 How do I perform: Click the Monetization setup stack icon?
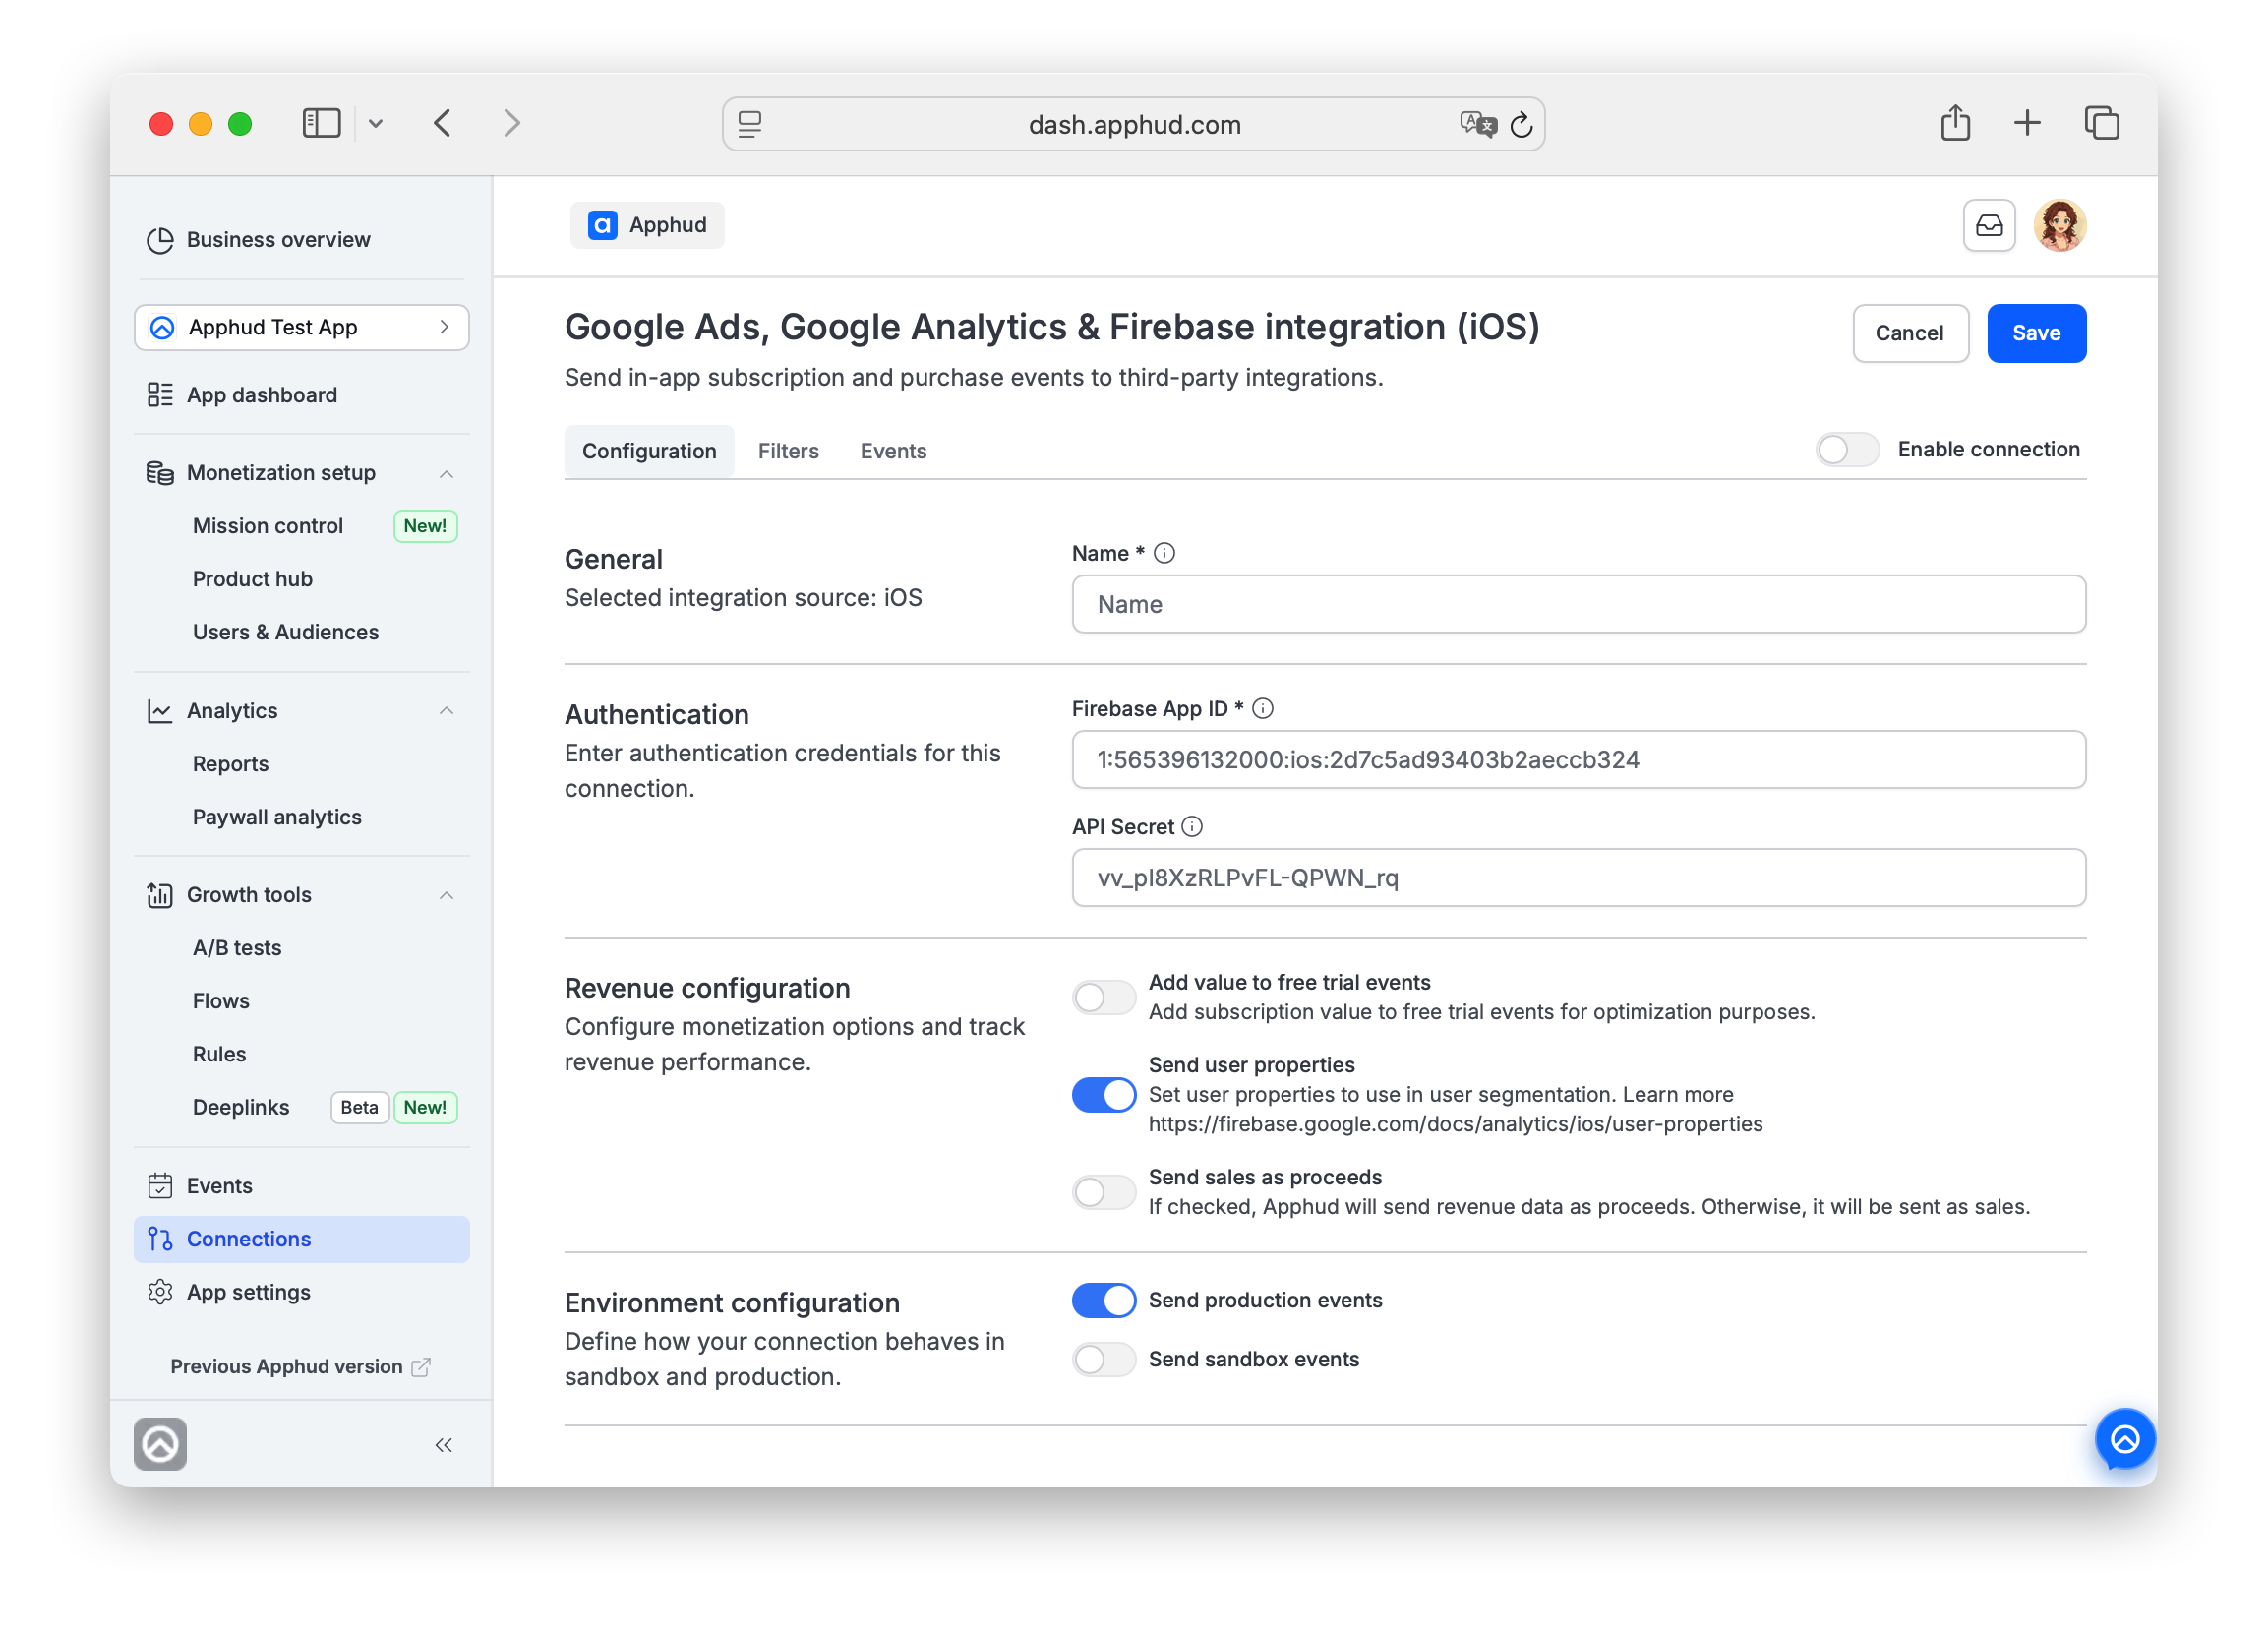click(x=160, y=473)
